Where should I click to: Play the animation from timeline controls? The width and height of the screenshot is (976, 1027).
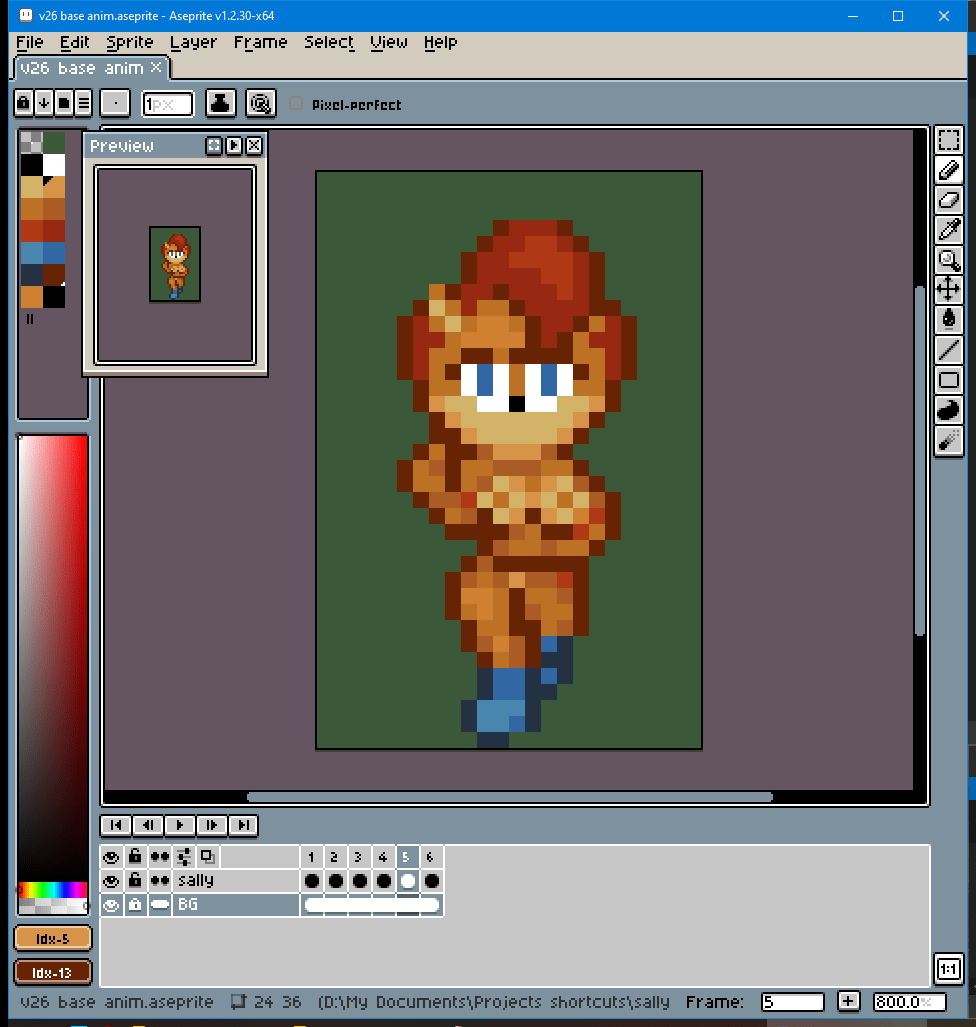179,825
